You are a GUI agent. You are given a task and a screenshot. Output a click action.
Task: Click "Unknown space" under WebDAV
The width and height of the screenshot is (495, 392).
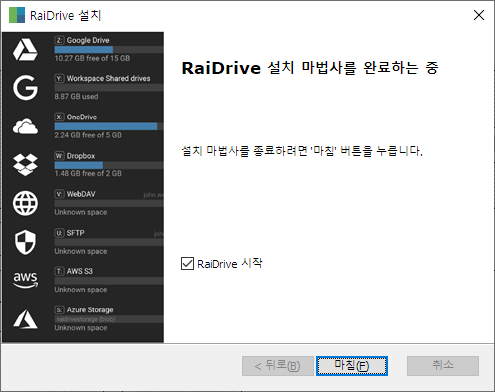tap(81, 212)
